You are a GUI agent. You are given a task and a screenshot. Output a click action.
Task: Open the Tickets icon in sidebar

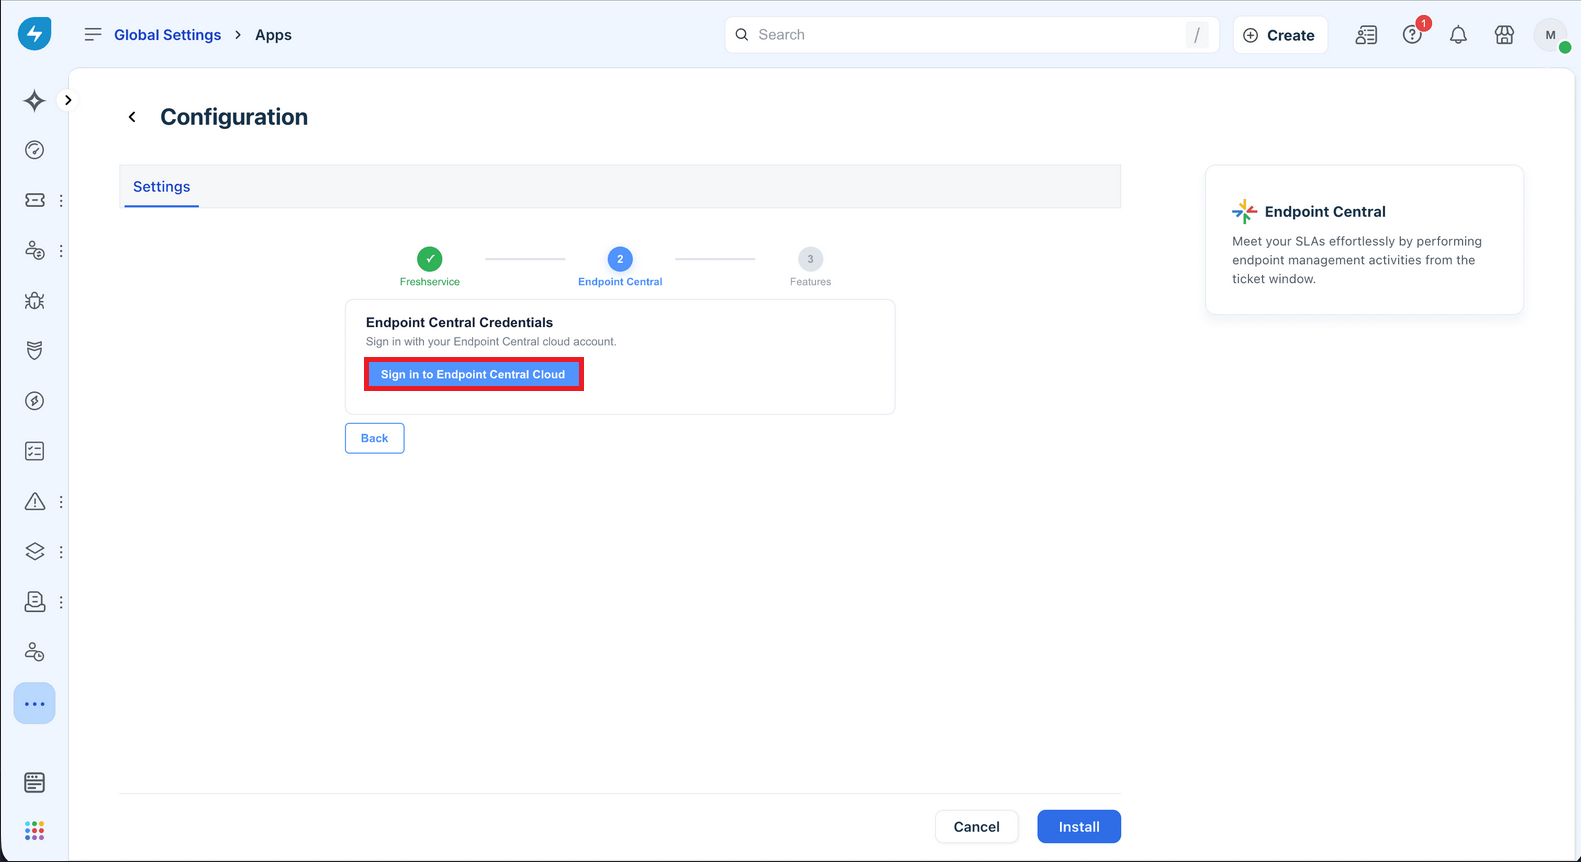[34, 200]
